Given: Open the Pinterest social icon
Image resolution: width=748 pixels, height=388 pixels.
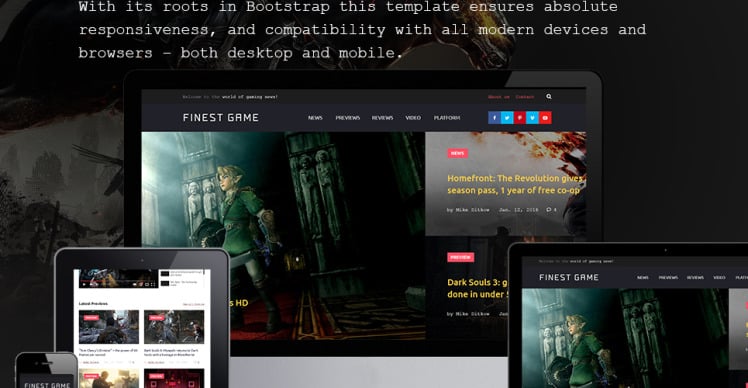Looking at the screenshot, I should tap(519, 118).
